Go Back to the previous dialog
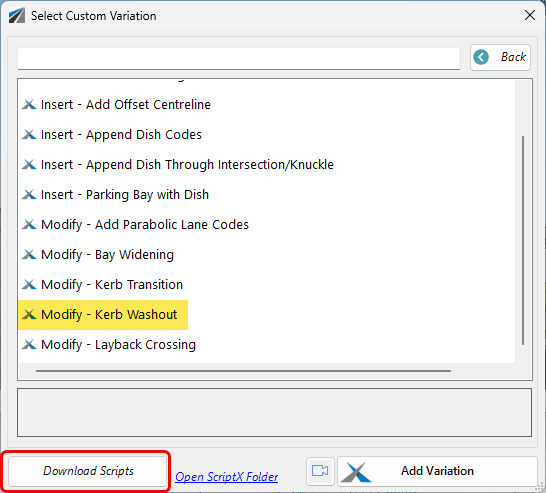Viewport: 546px width, 493px height. [x=500, y=57]
